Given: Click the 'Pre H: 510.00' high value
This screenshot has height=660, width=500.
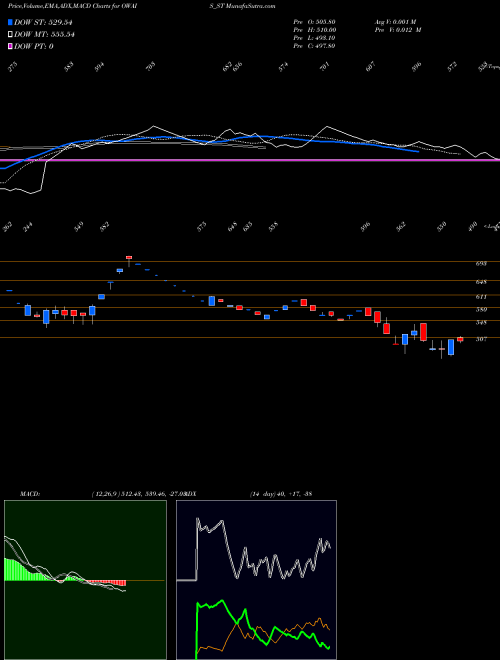Looking at the screenshot, I should (x=314, y=30).
